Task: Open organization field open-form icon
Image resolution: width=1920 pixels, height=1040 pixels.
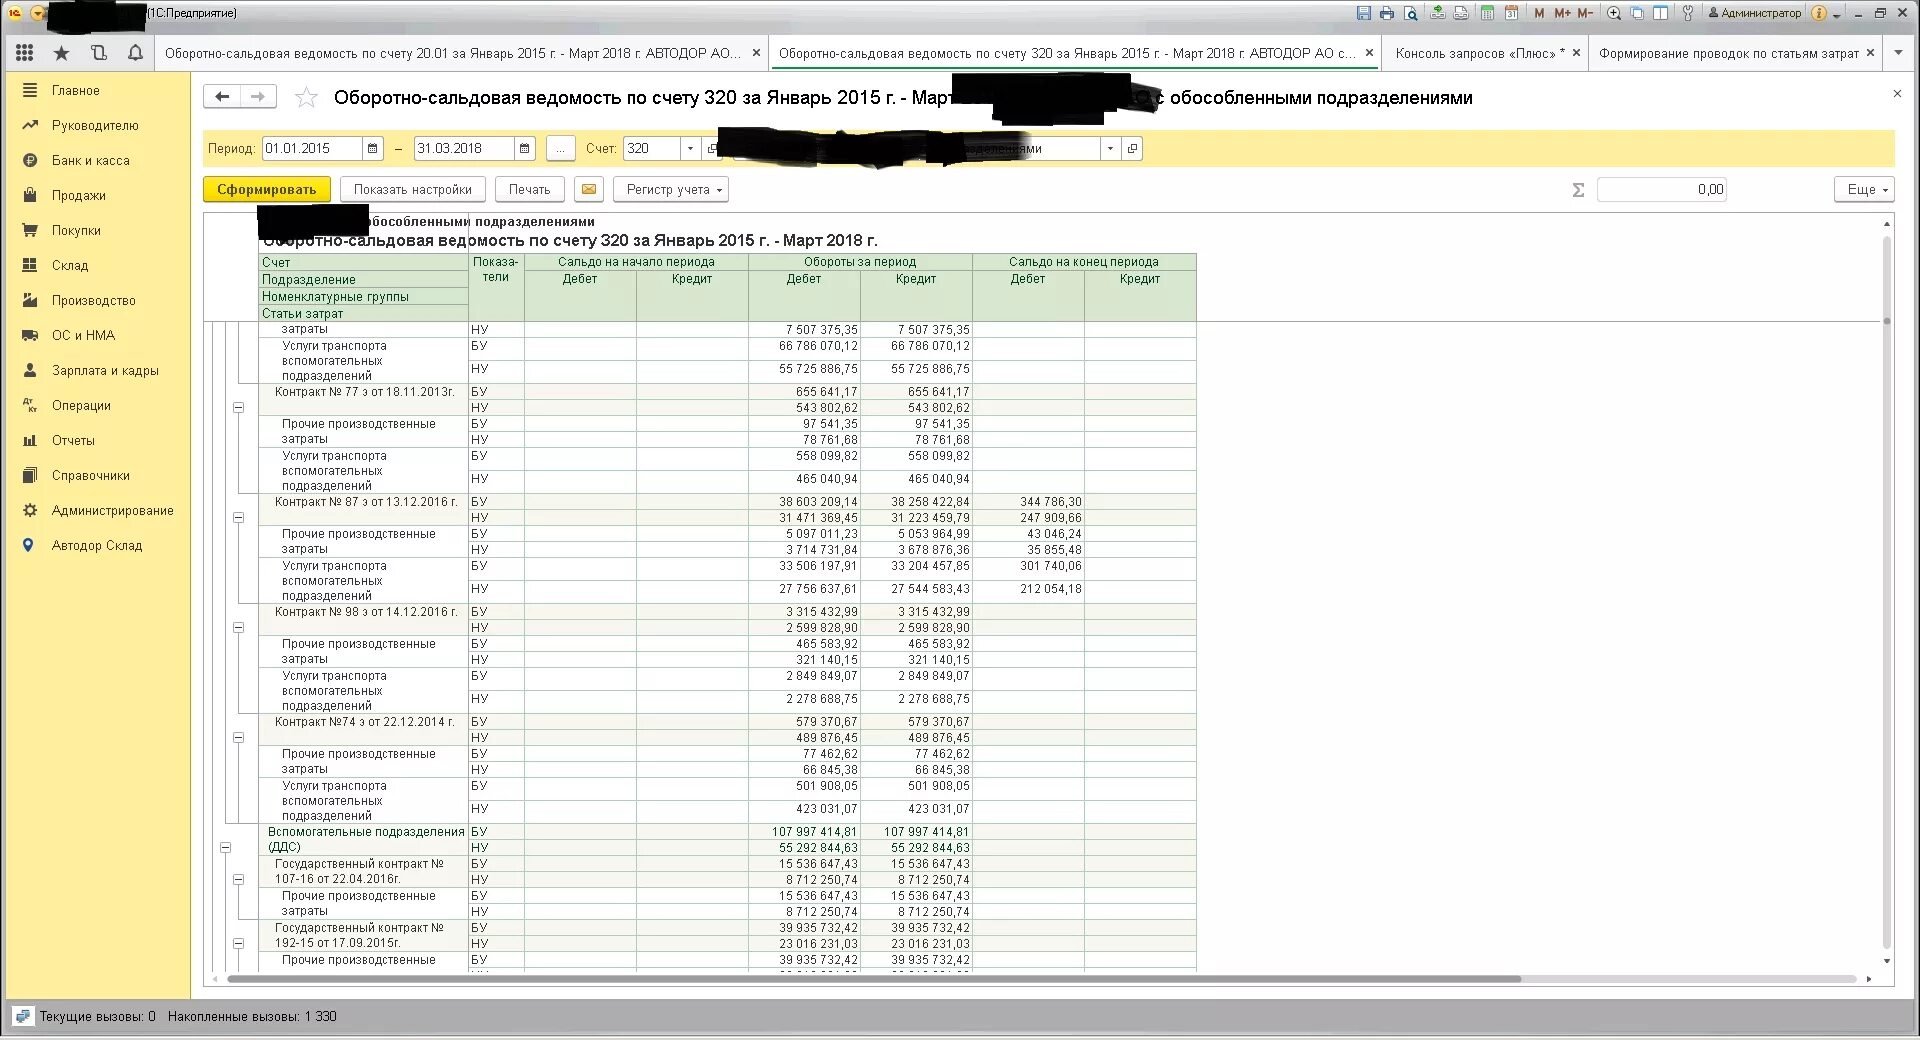Action: tap(1132, 148)
